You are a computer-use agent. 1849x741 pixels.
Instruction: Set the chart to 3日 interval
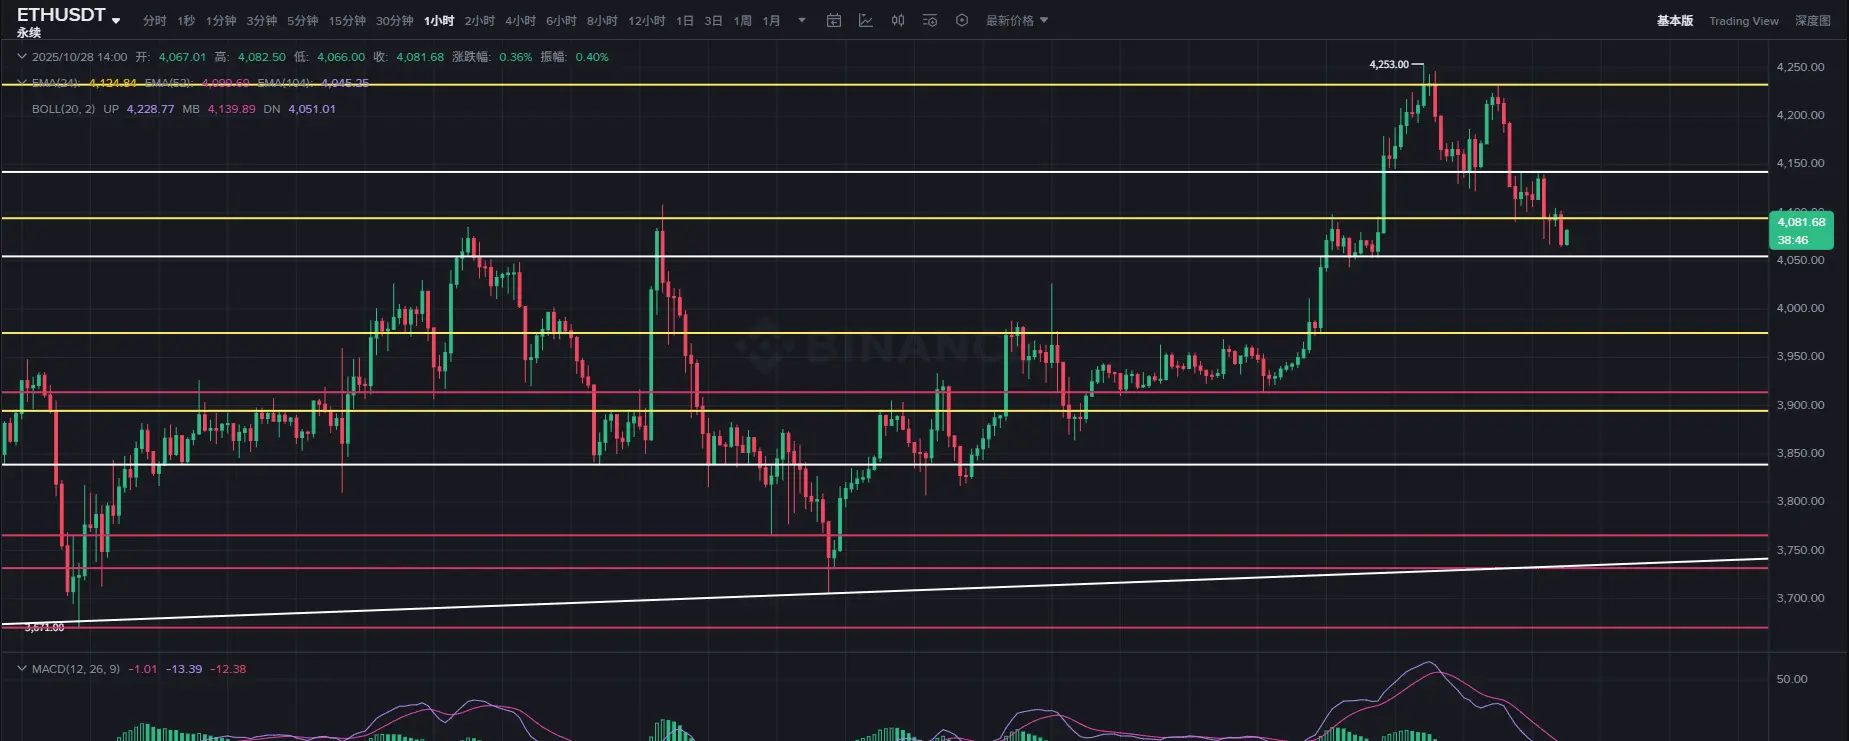(713, 21)
